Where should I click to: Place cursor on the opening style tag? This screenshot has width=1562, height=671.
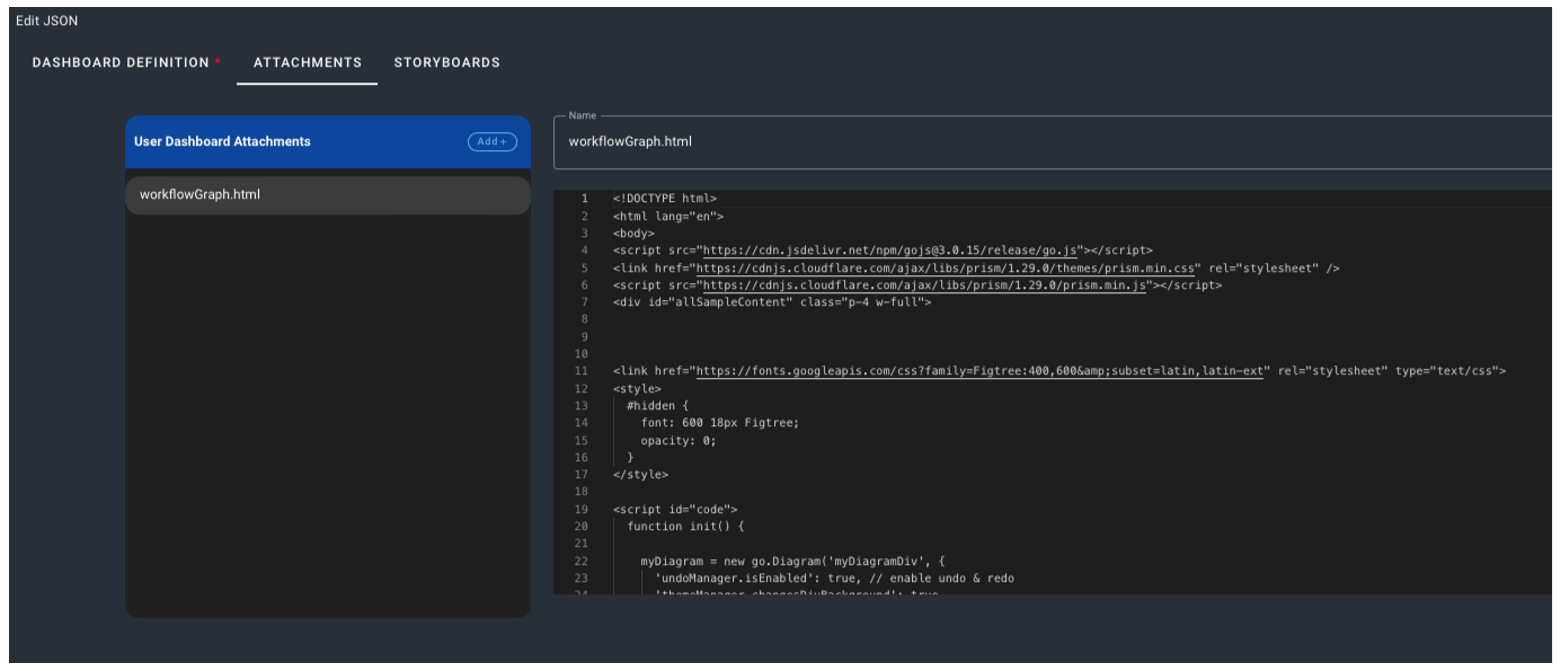click(x=637, y=388)
